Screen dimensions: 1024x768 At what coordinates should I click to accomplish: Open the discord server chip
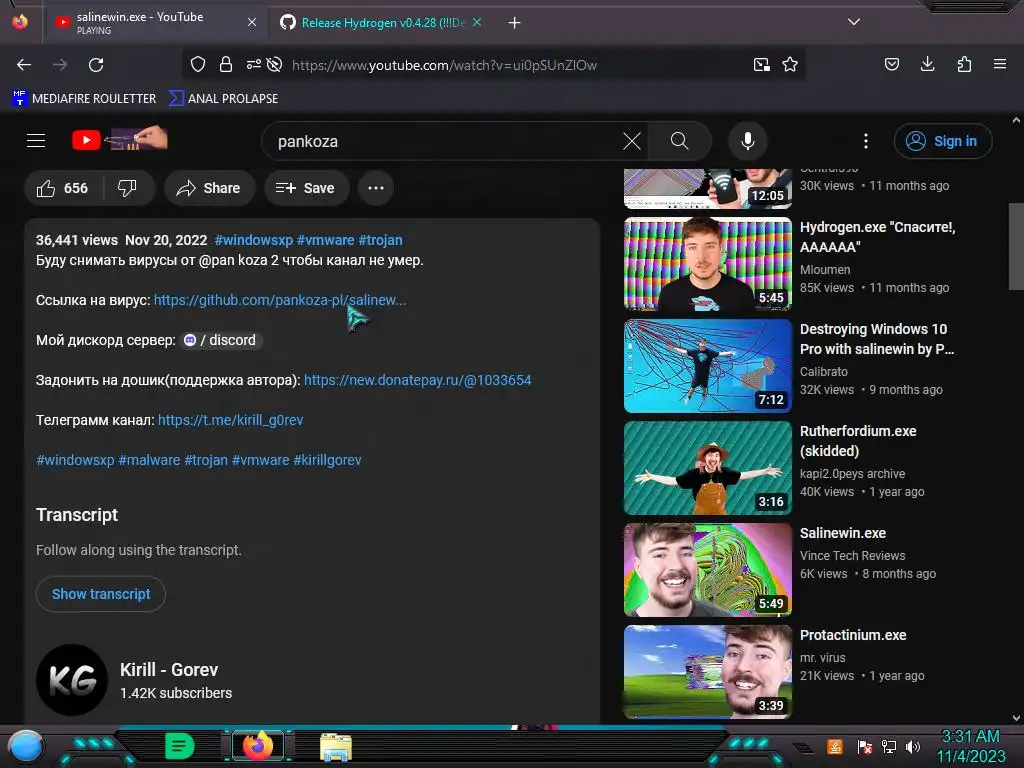pyautogui.click(x=221, y=340)
